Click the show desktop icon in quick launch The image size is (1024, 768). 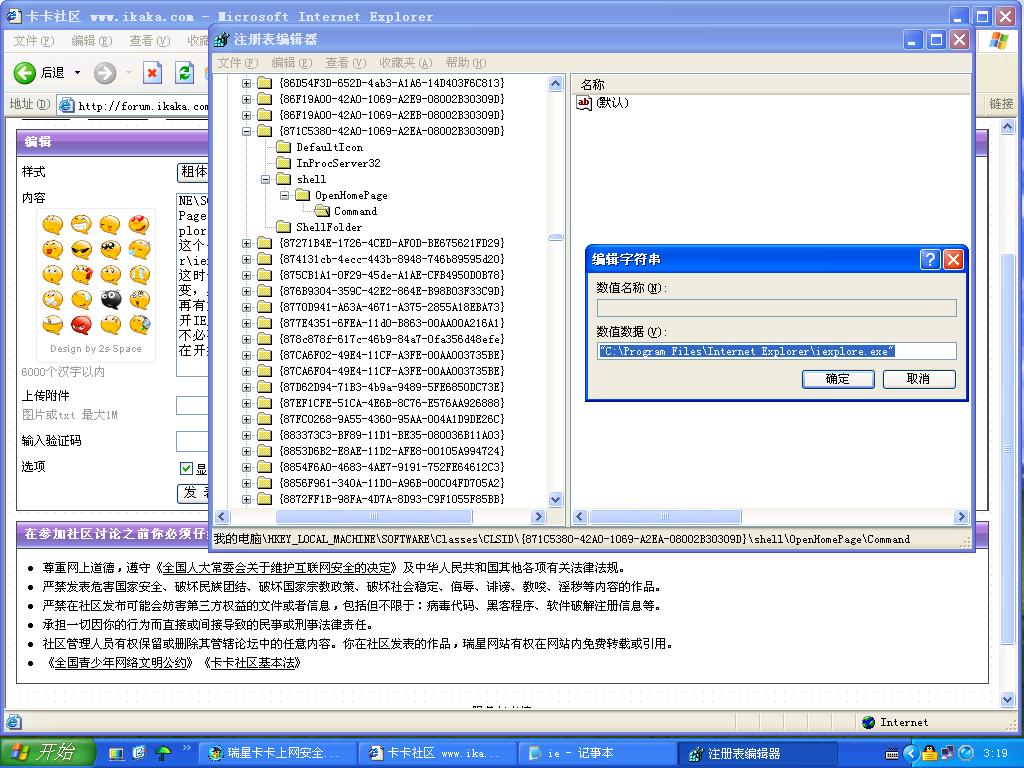[116, 753]
